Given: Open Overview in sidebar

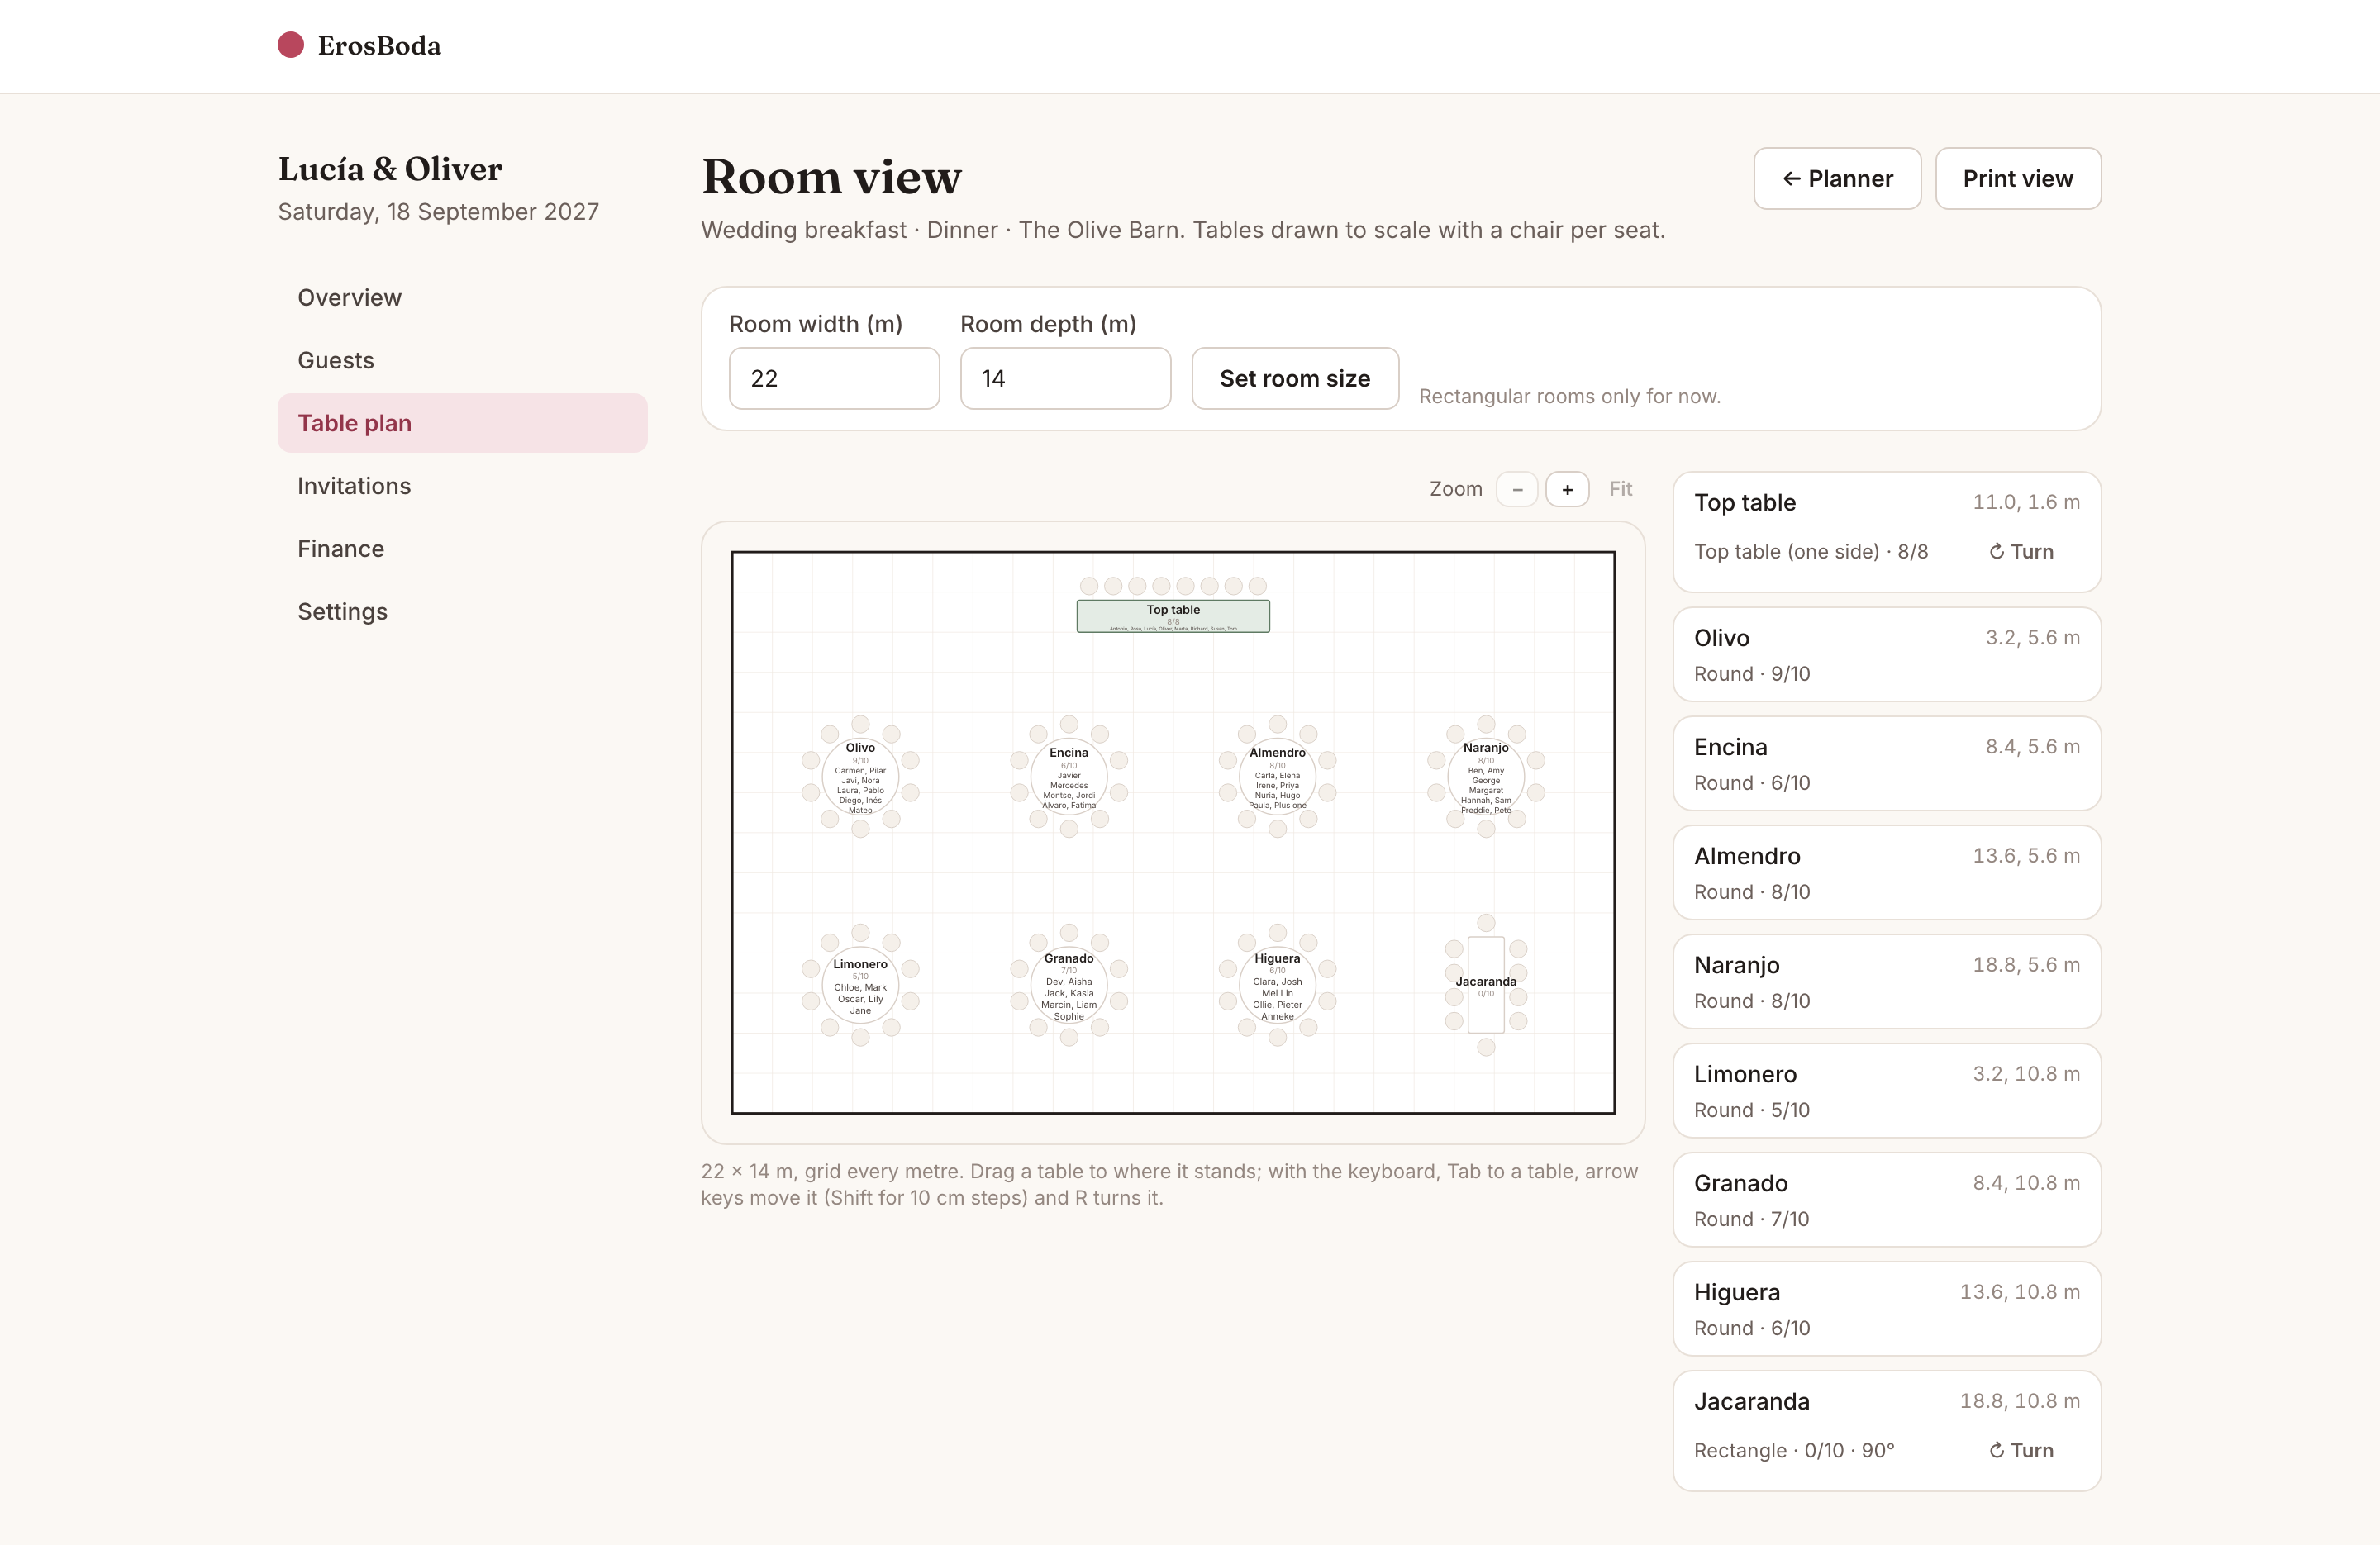Looking at the screenshot, I should click(x=463, y=297).
